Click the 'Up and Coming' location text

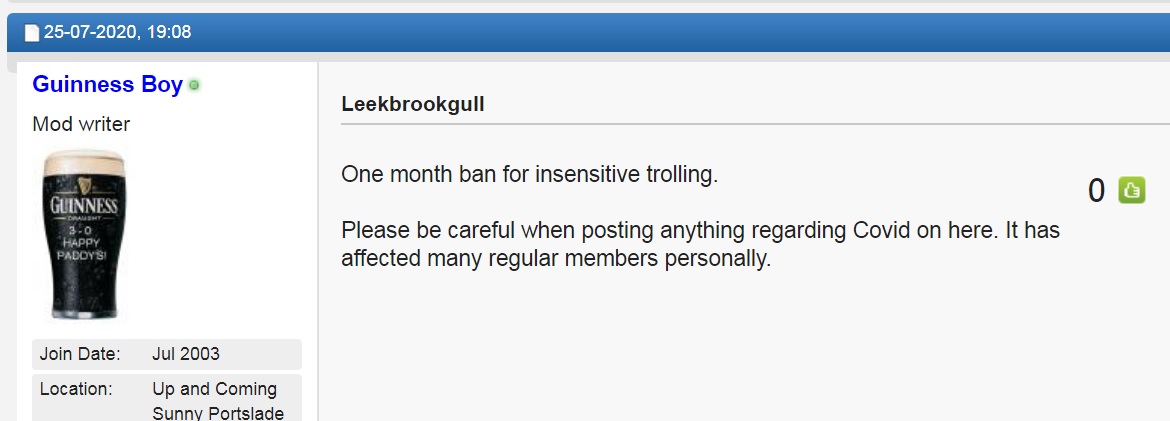click(214, 389)
